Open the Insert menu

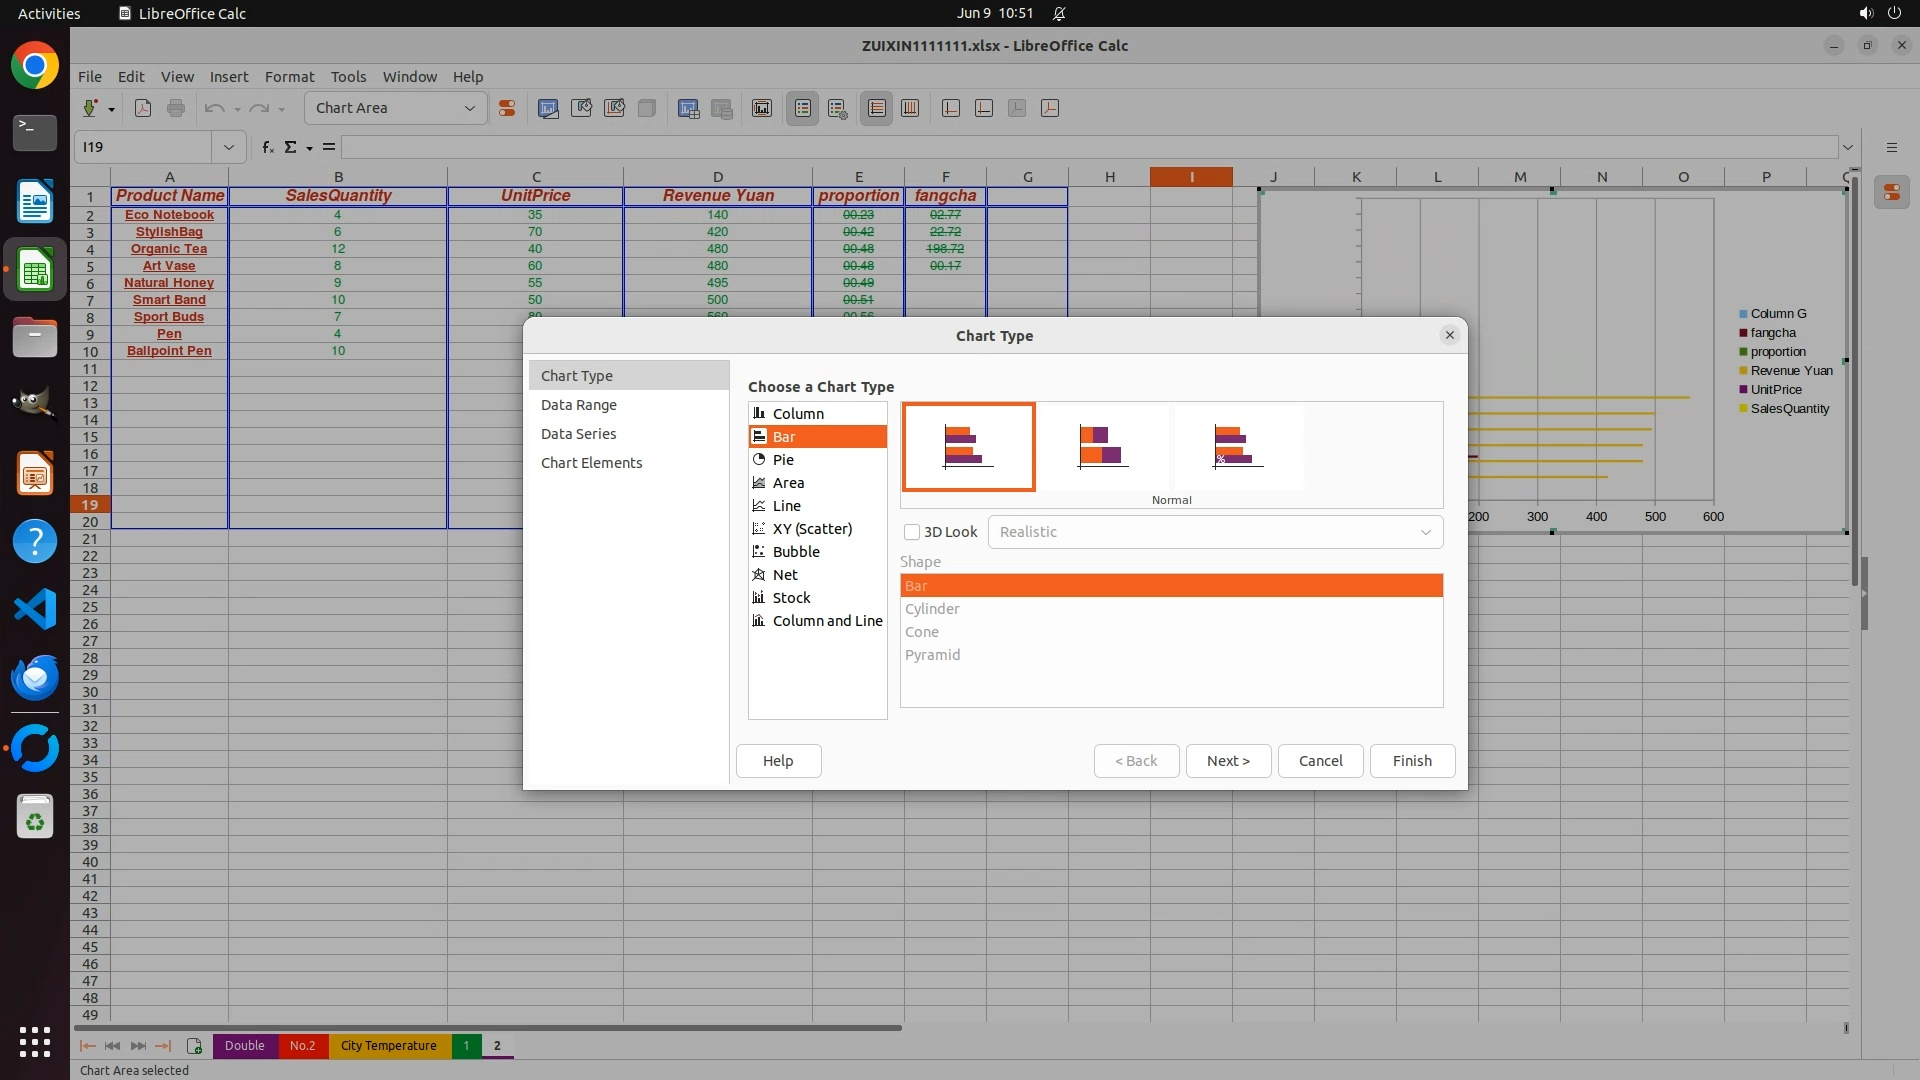tap(228, 77)
